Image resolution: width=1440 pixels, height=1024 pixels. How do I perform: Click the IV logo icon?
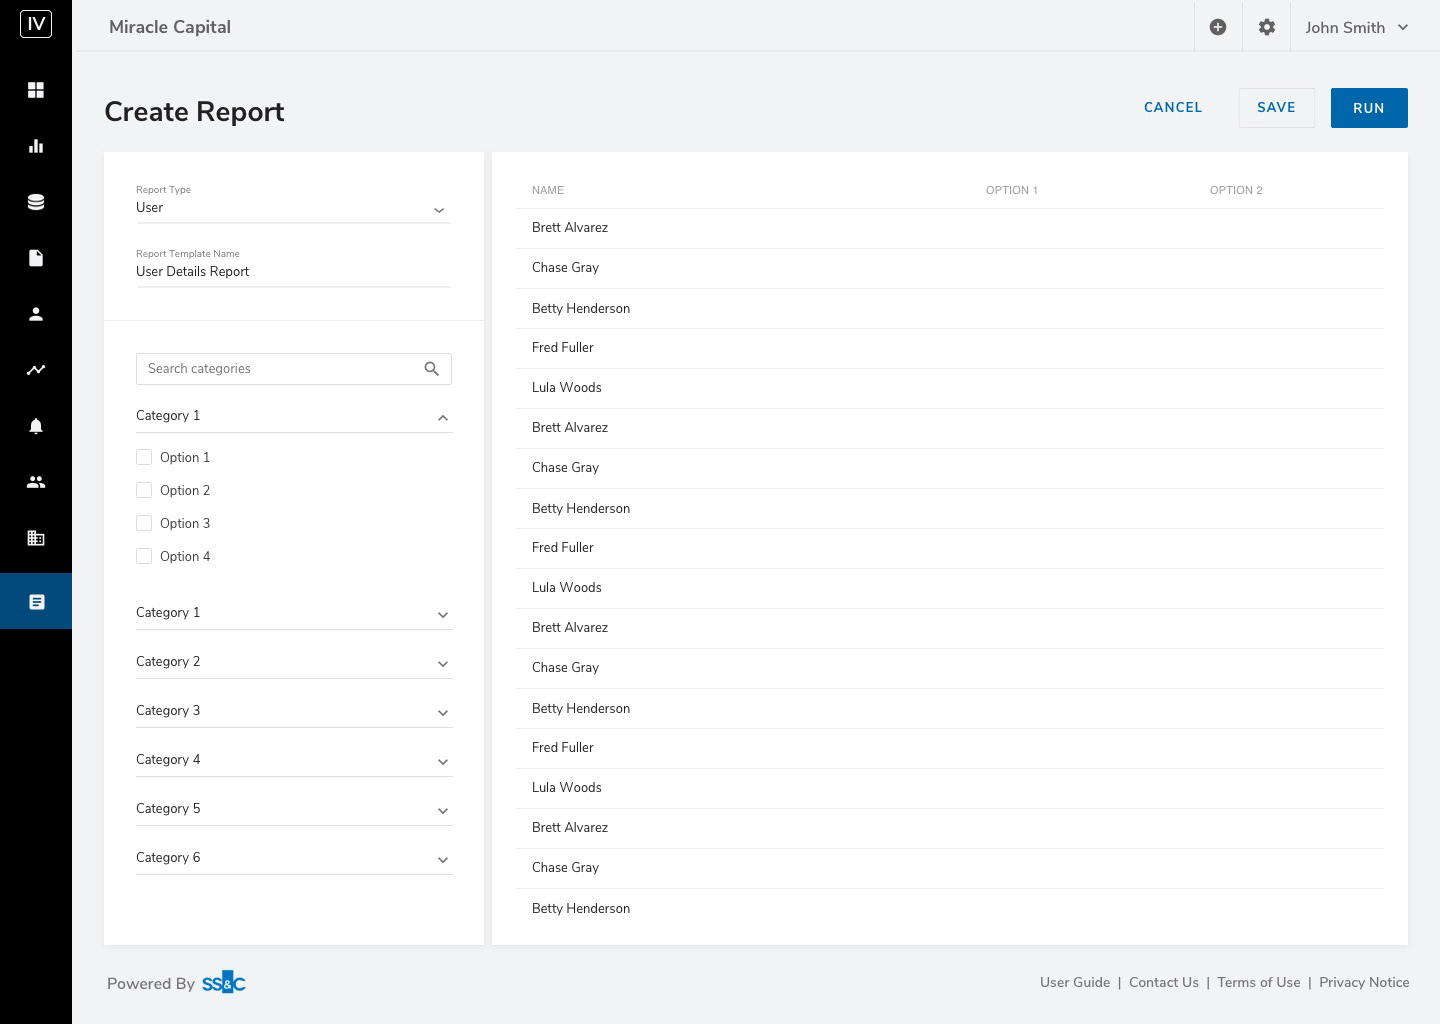pos(36,24)
